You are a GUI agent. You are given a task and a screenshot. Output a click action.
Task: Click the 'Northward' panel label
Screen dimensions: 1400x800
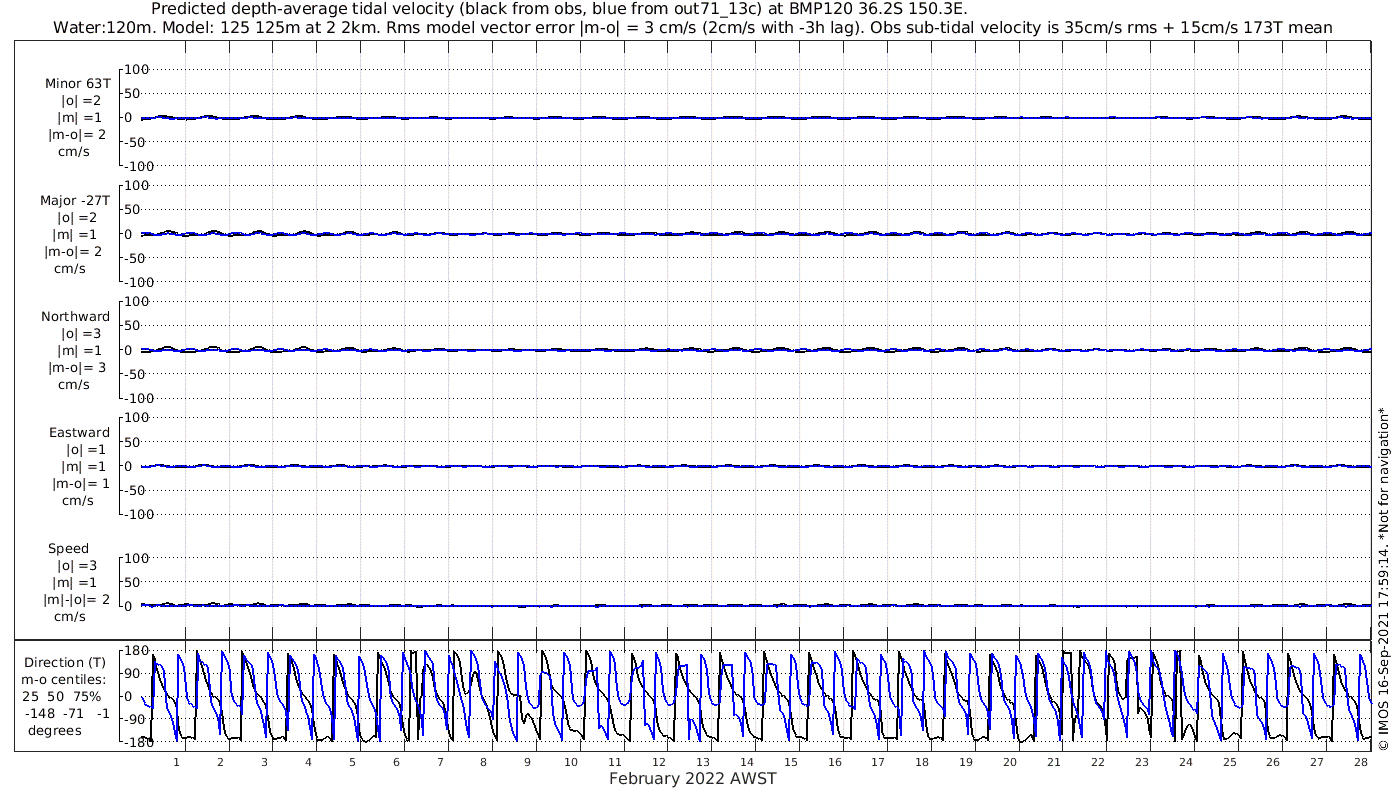point(76,316)
